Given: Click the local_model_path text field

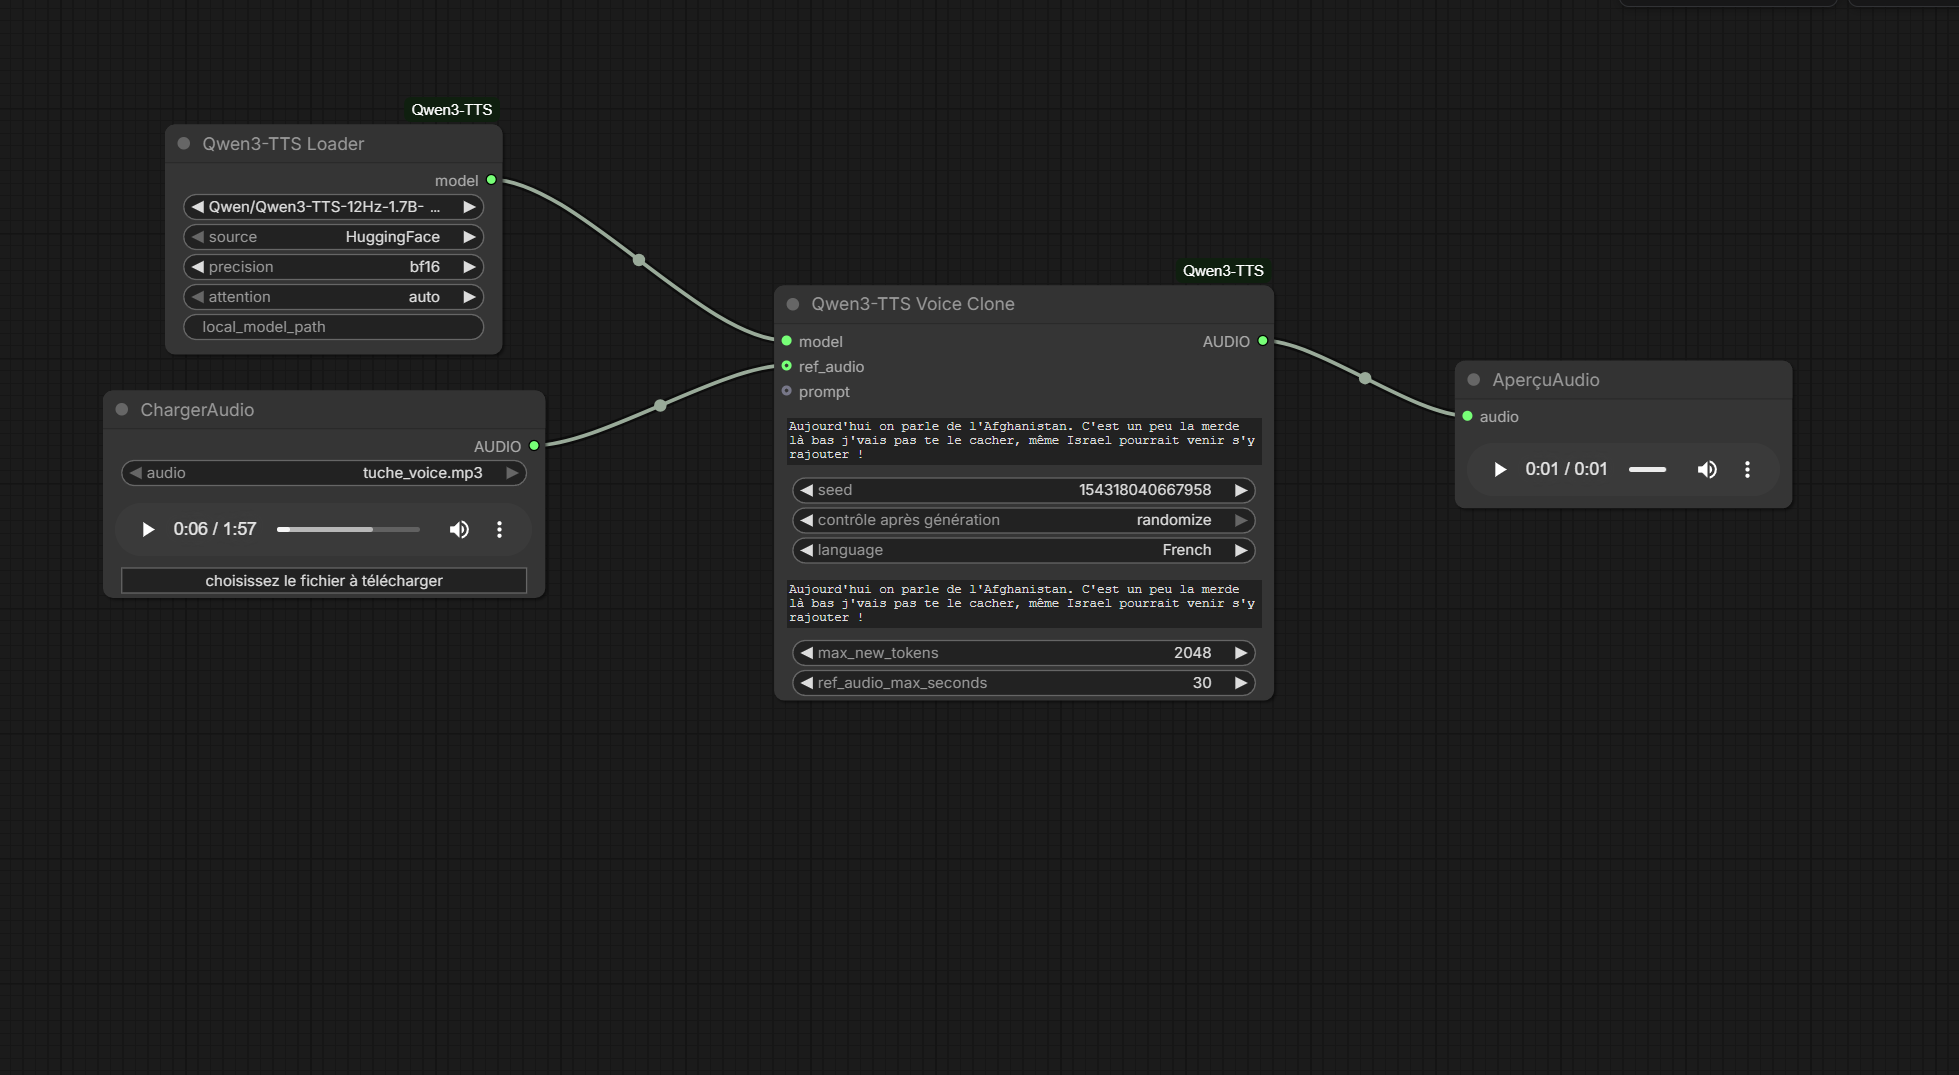Looking at the screenshot, I should click(333, 327).
